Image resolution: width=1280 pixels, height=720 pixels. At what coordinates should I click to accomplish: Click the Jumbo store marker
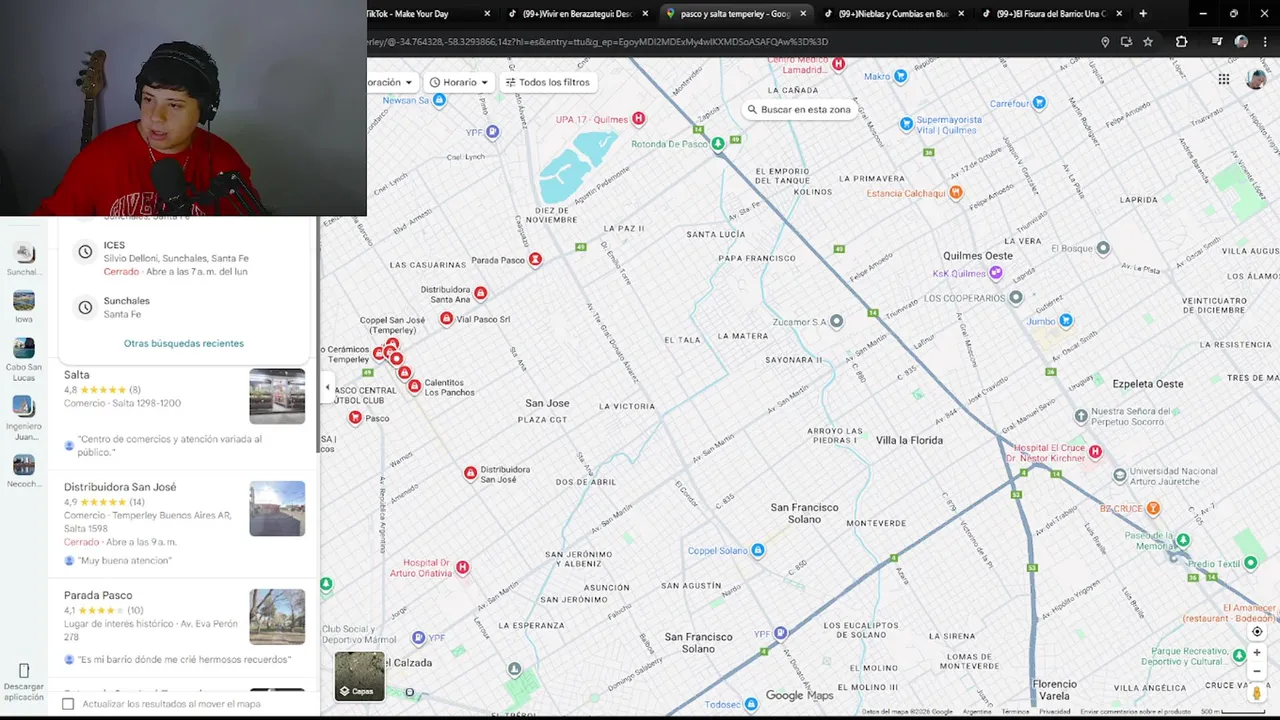click(1066, 321)
